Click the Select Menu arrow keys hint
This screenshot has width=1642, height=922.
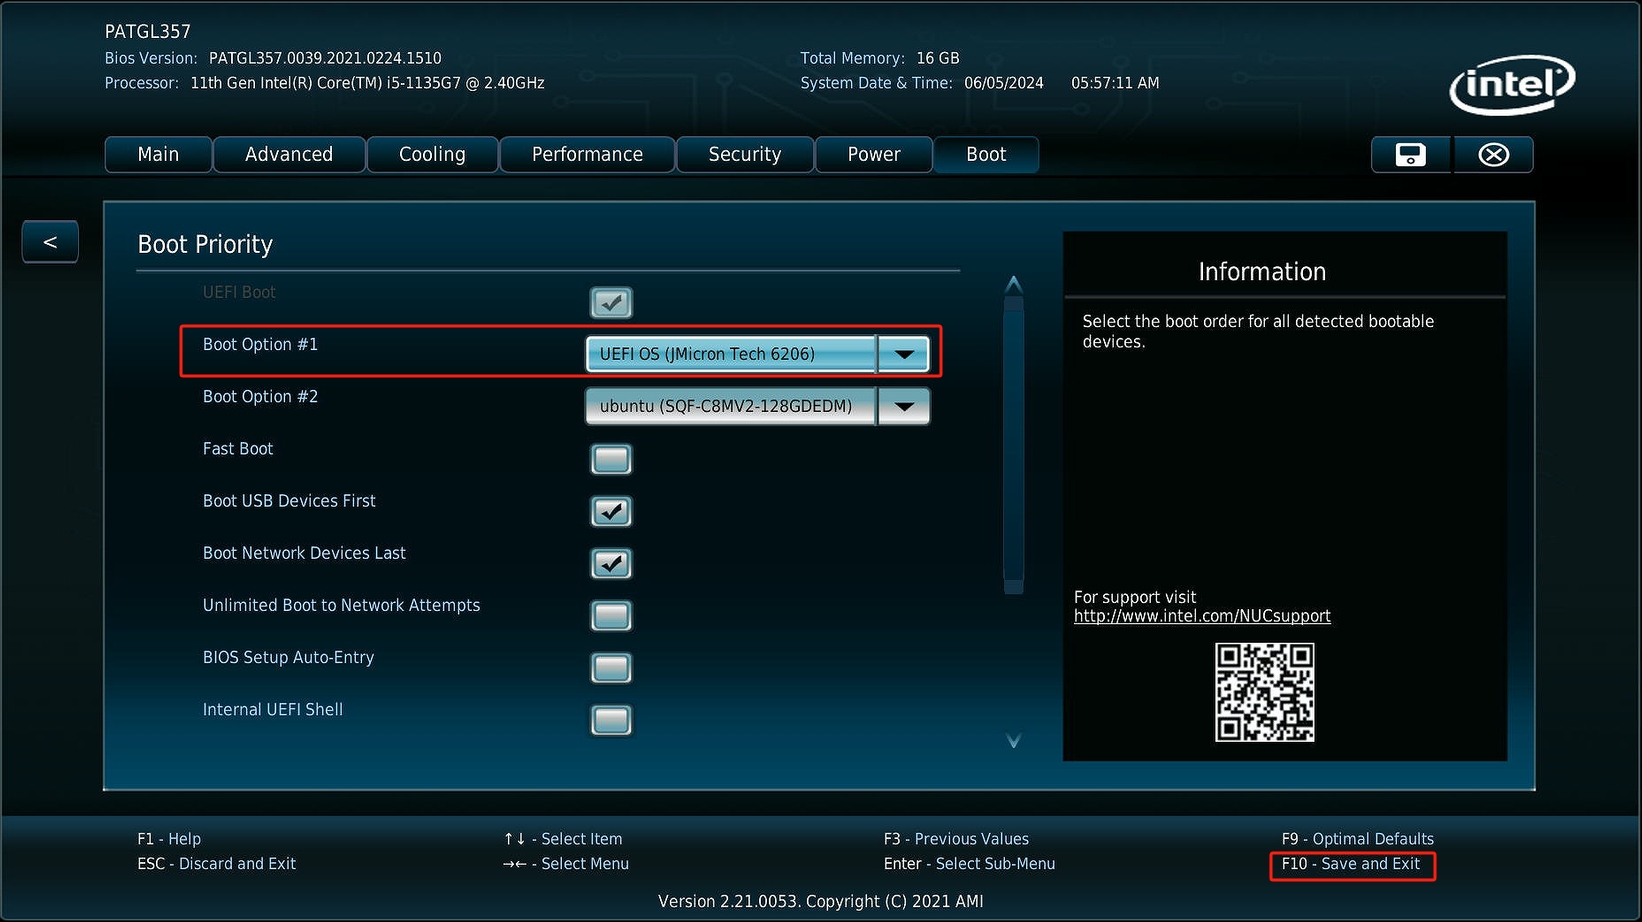tap(566, 864)
